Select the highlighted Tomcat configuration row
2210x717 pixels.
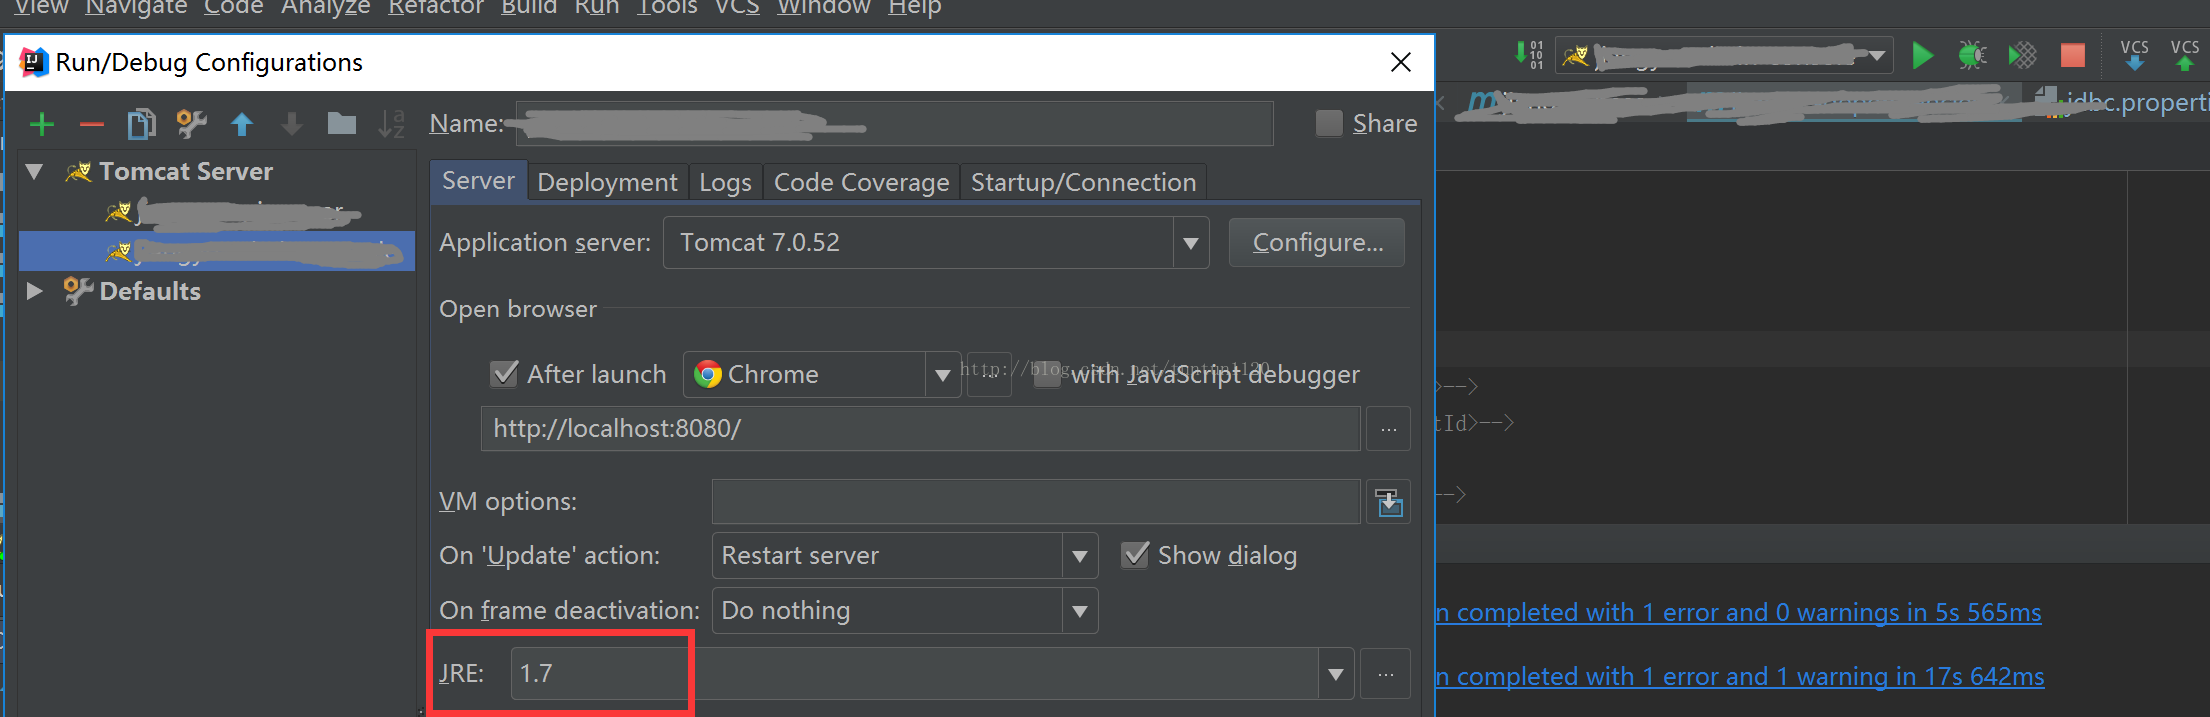[x=217, y=251]
